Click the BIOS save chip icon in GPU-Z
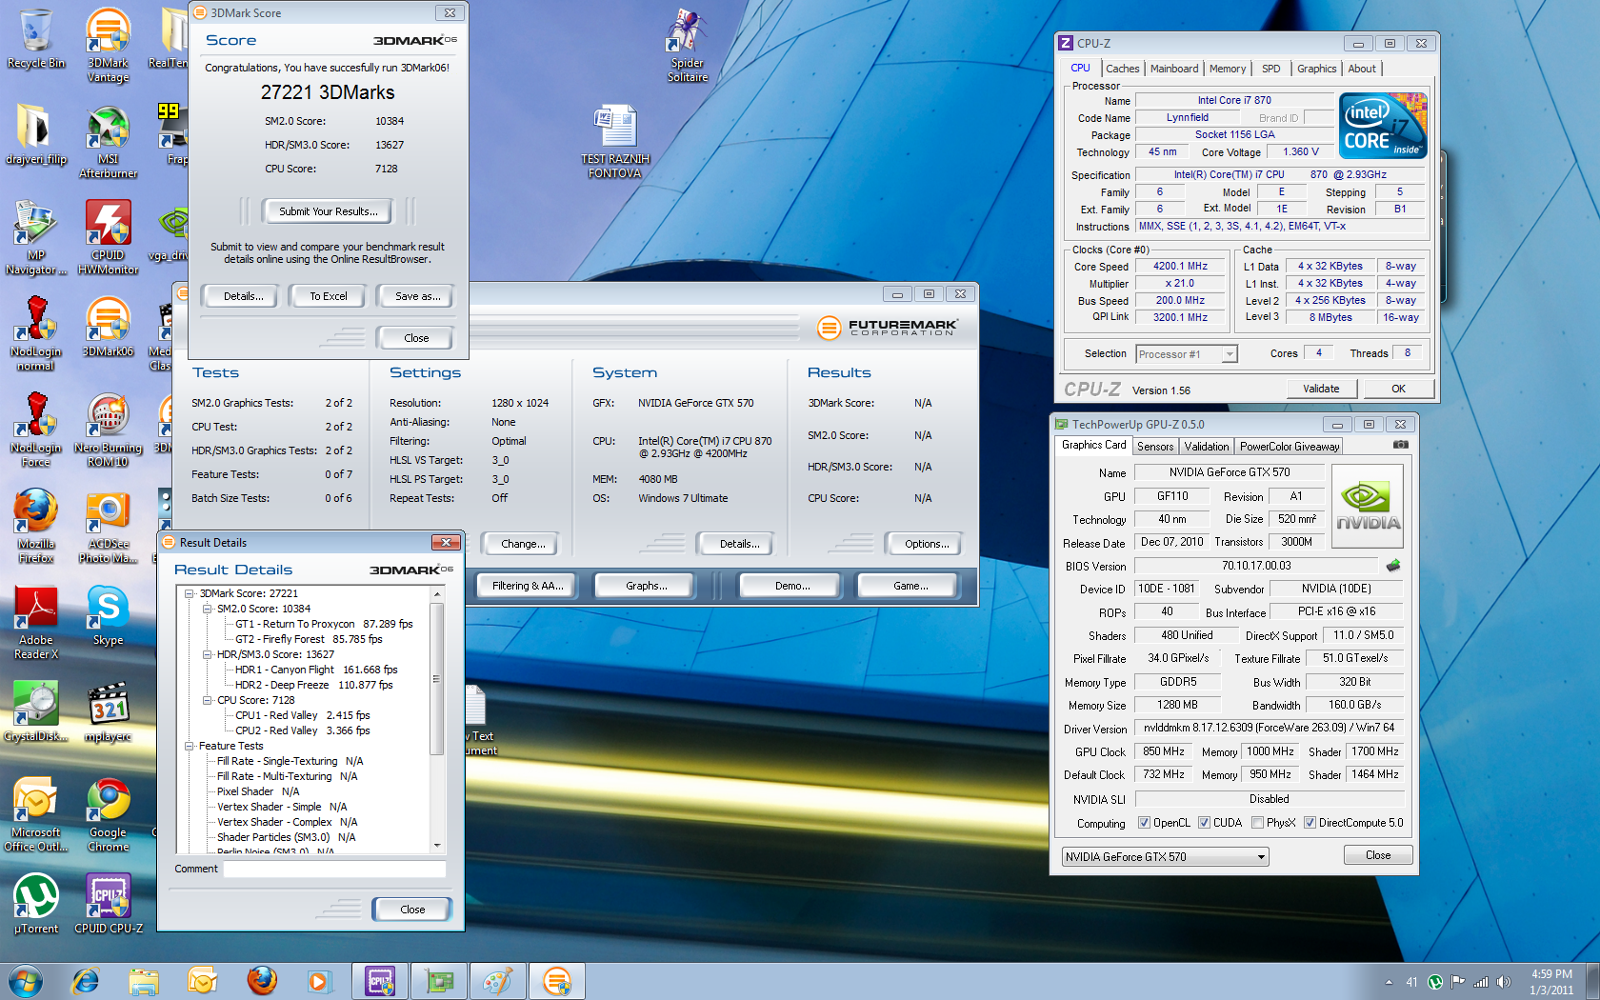Screen dimensions: 1600x1000 [1393, 566]
